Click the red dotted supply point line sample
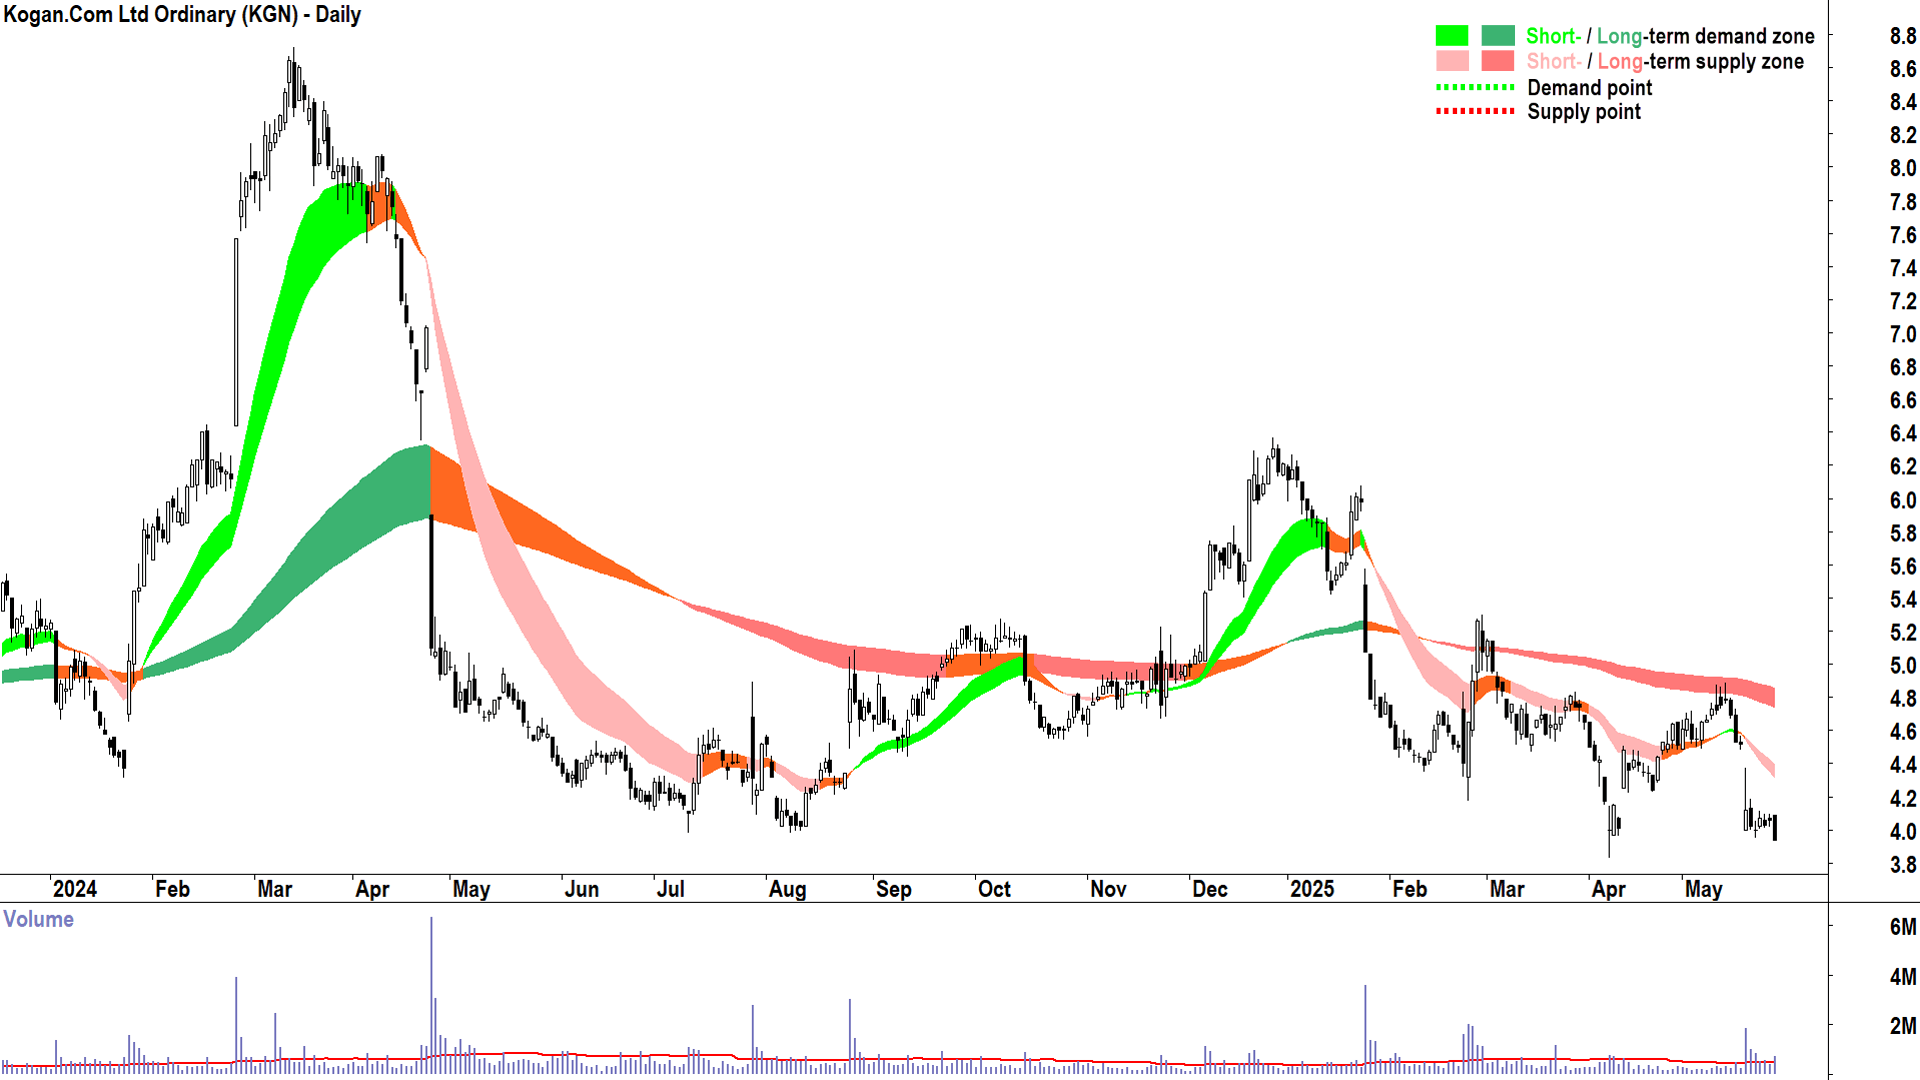1920x1080 pixels. click(1475, 111)
